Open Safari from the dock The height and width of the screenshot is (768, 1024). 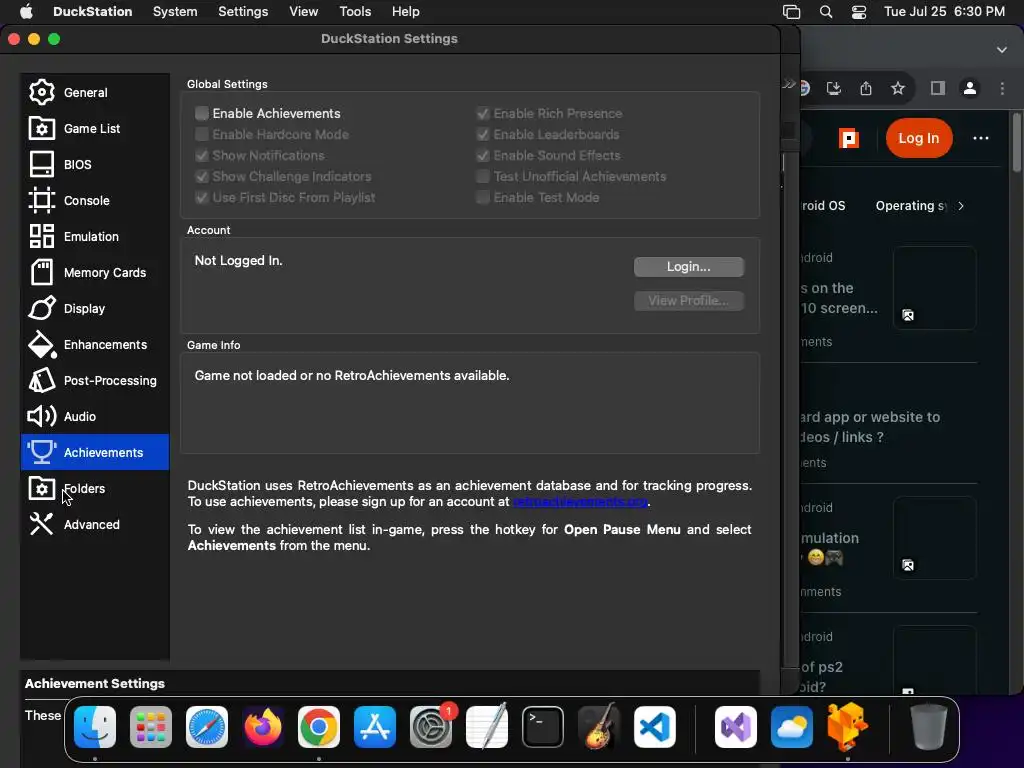207,727
